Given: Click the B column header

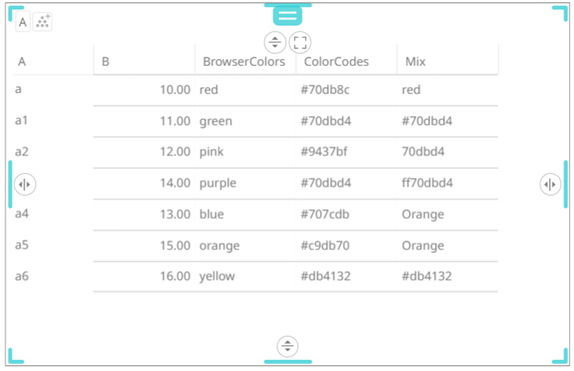Looking at the screenshot, I should pyautogui.click(x=105, y=62).
